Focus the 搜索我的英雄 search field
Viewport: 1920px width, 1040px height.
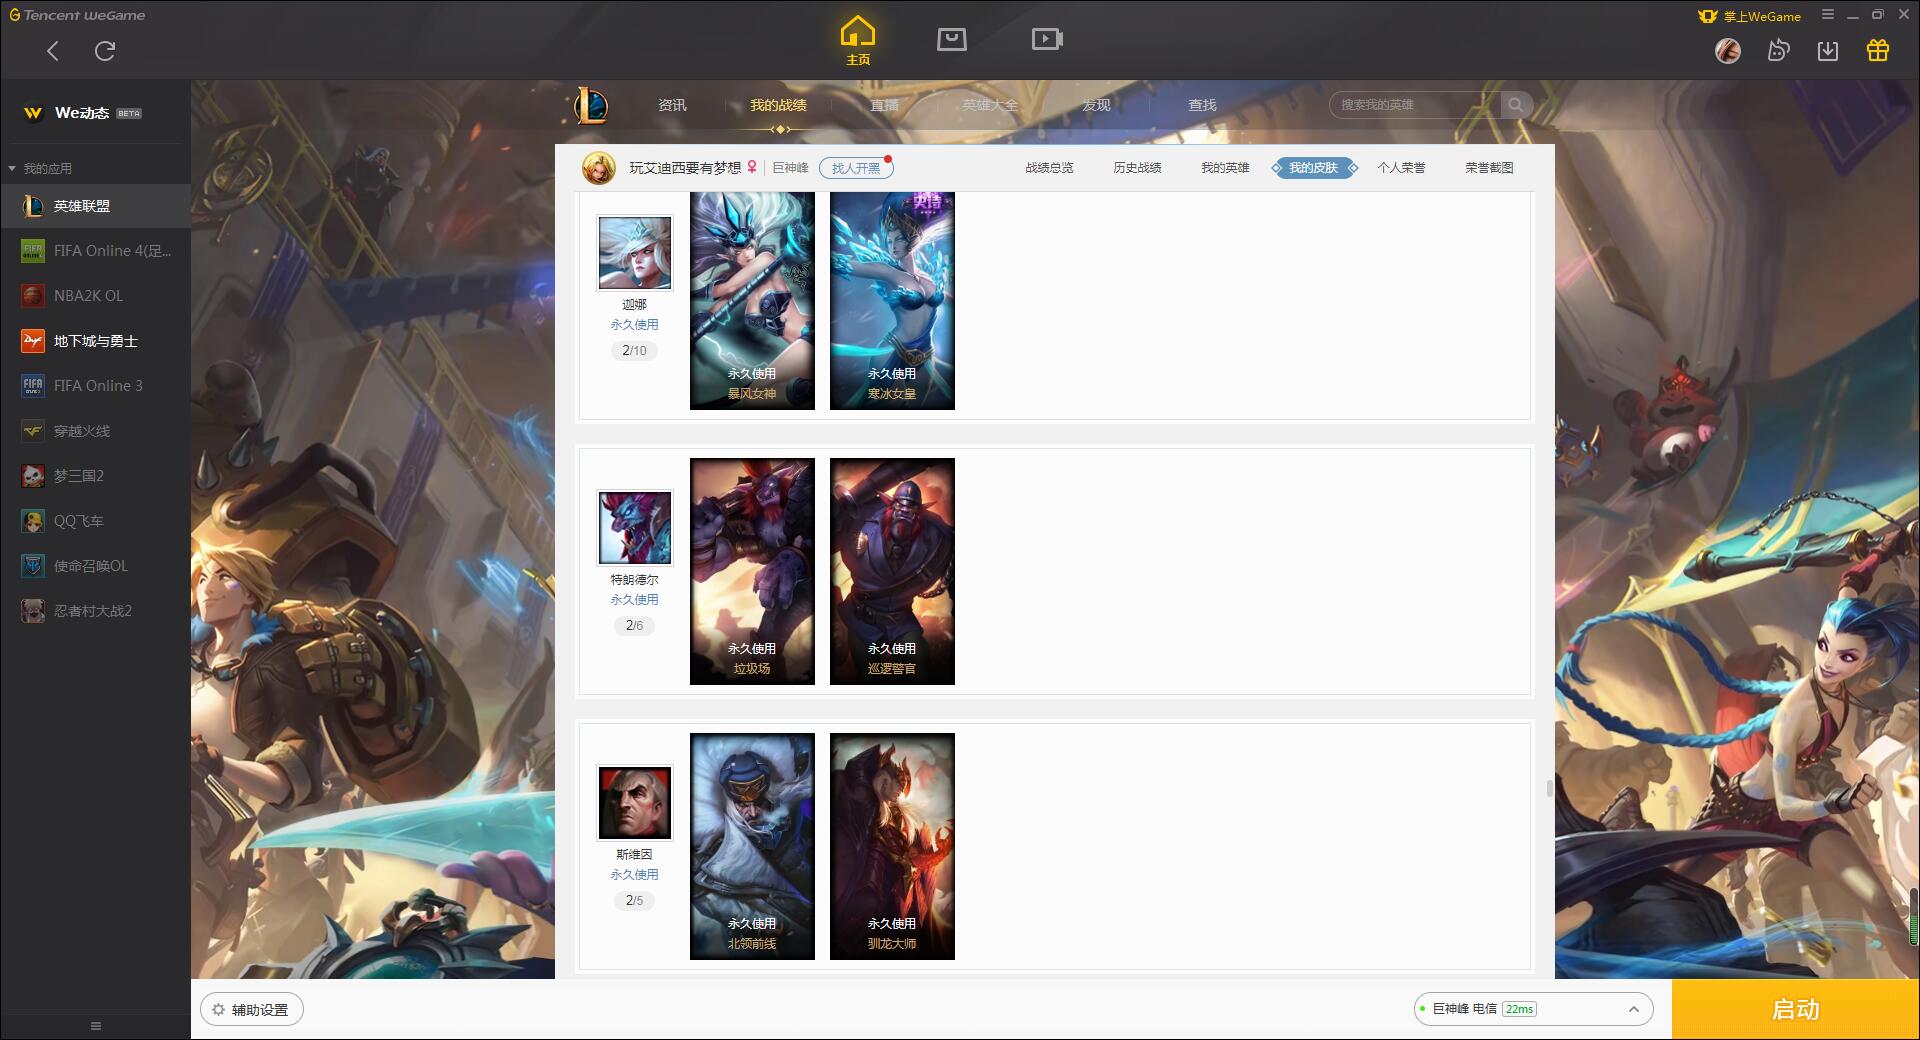[x=1415, y=105]
